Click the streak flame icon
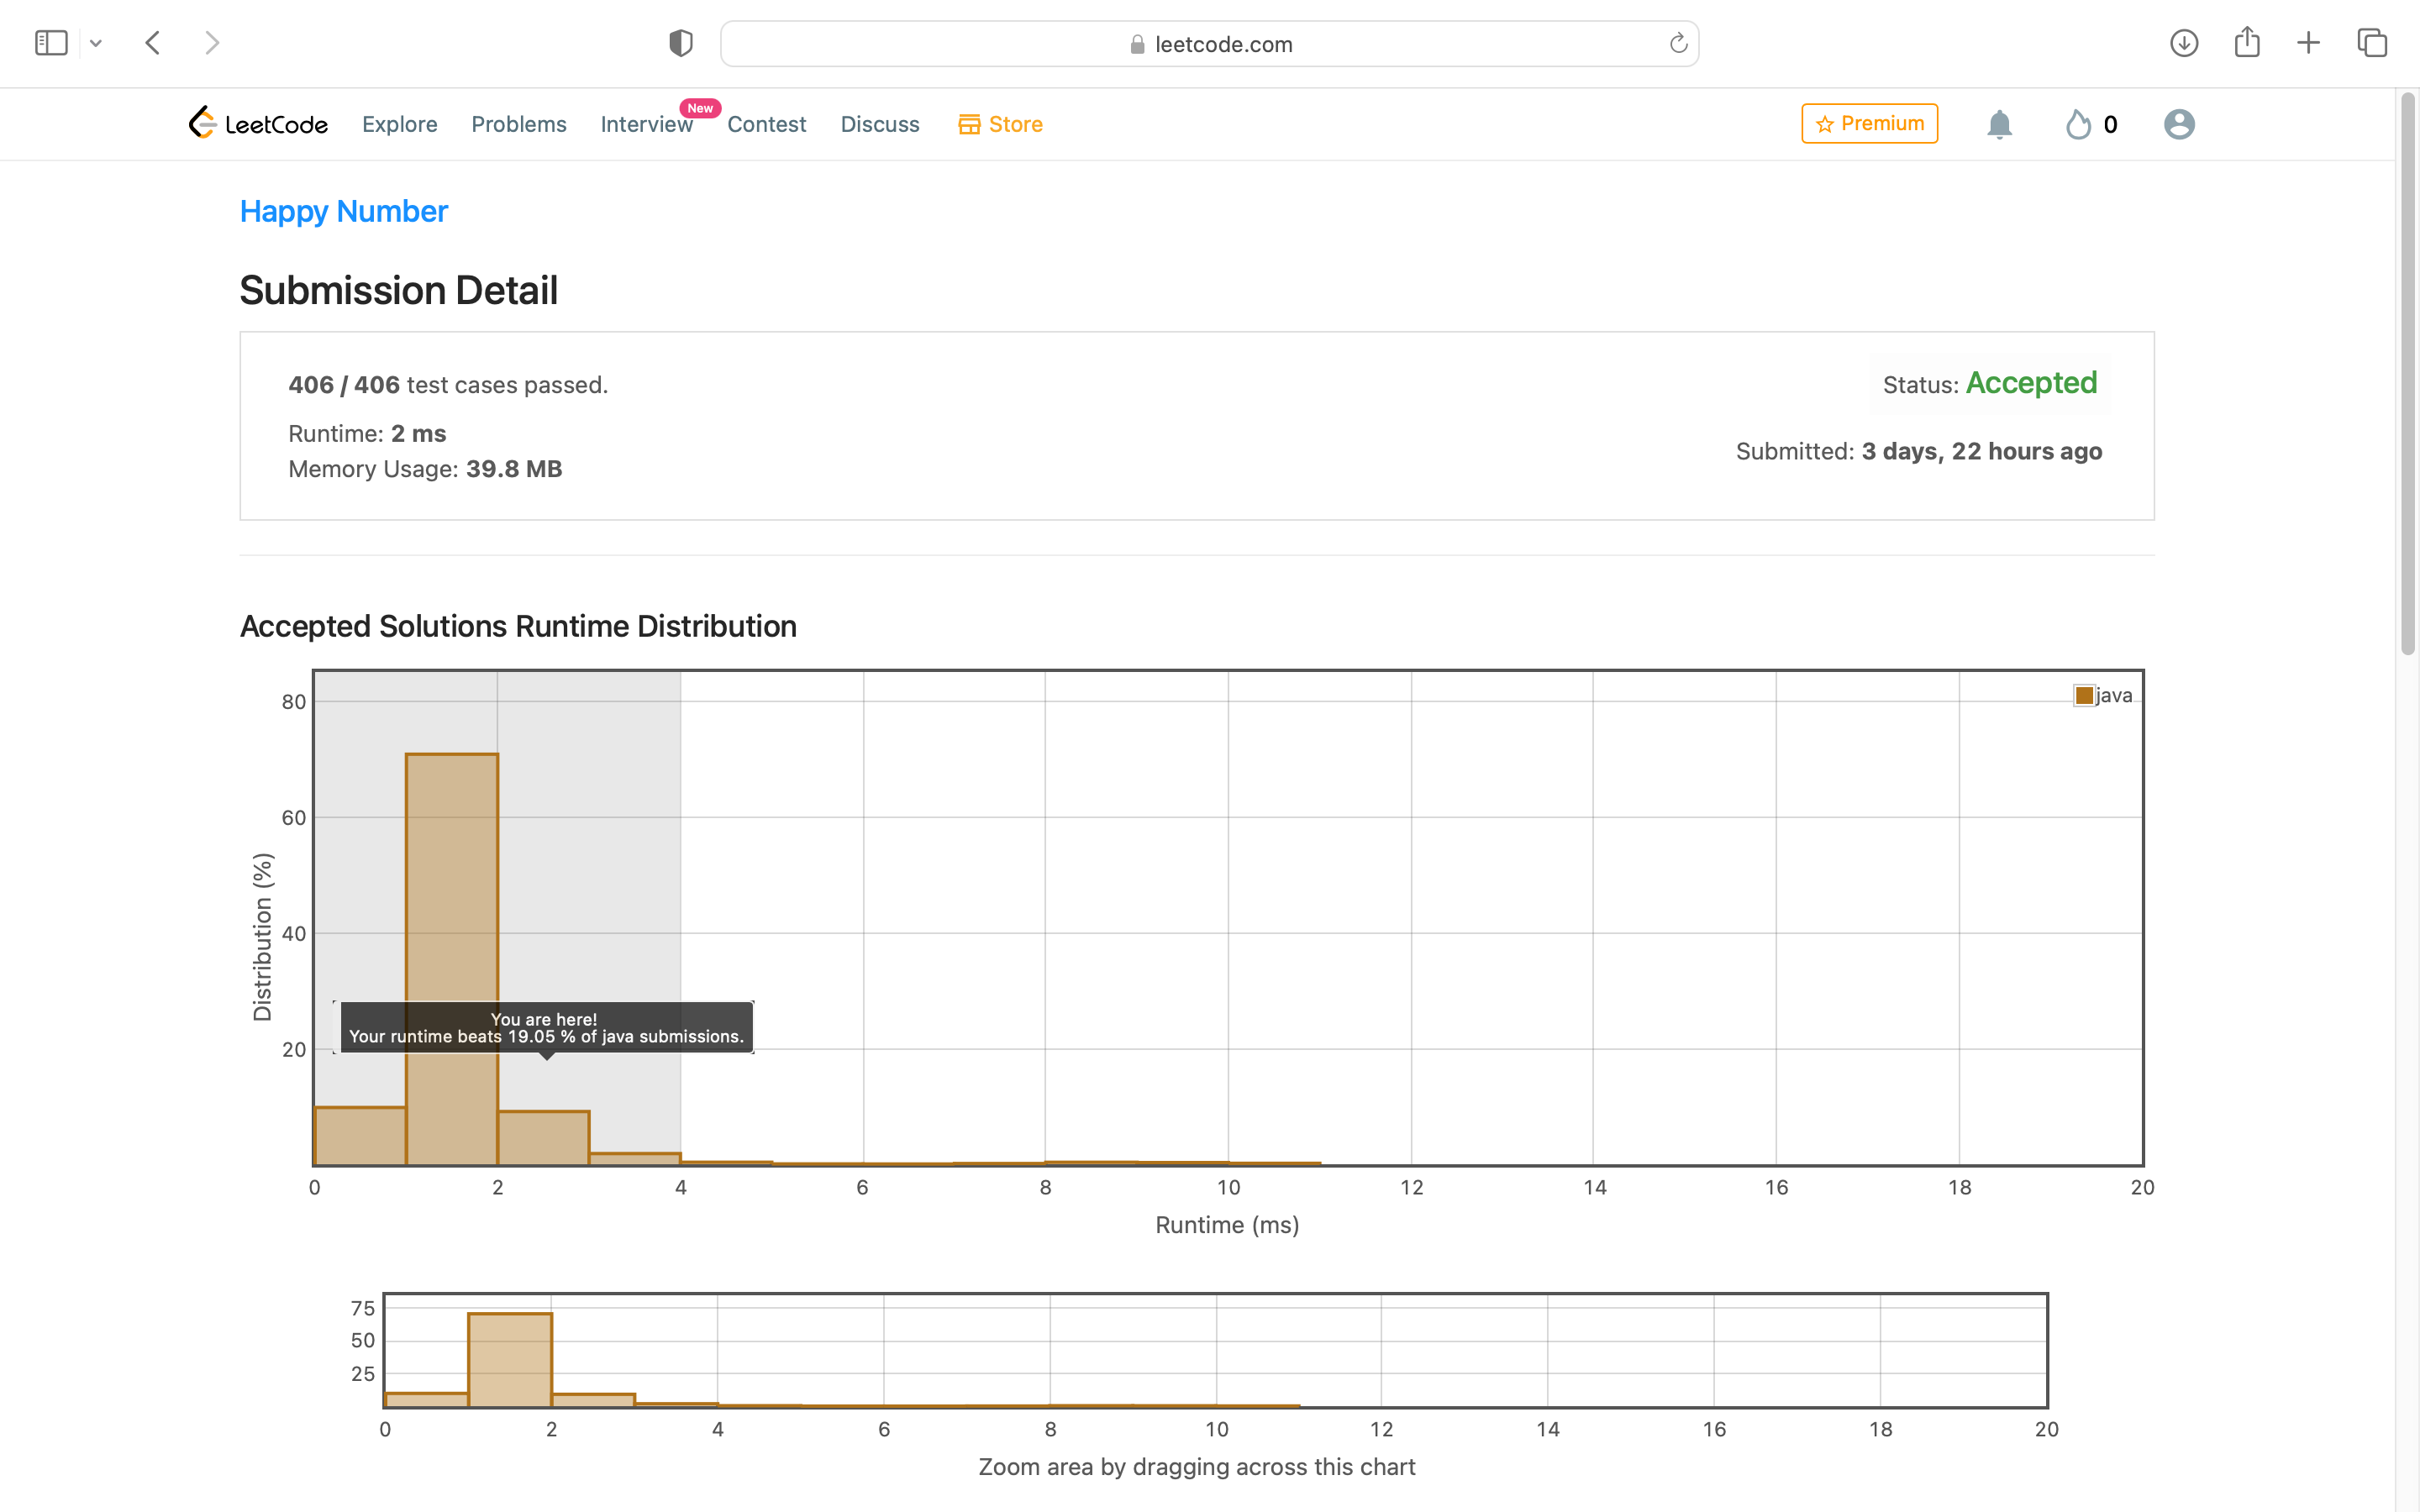The image size is (2420, 1512). pos(2078,124)
